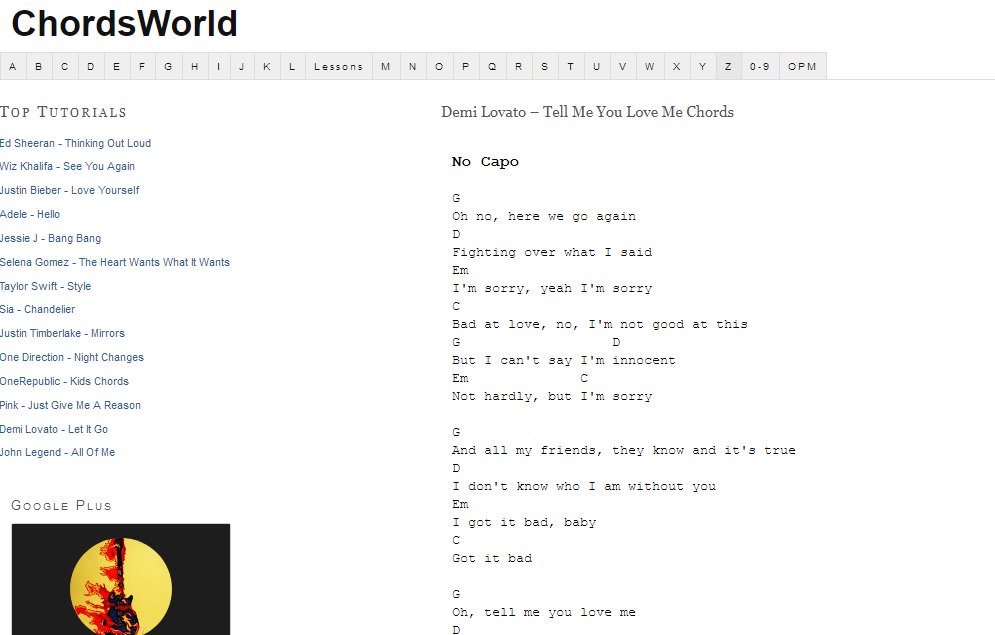Click the lyric 'Bad at love, no, I'm not good at this'

pos(600,324)
